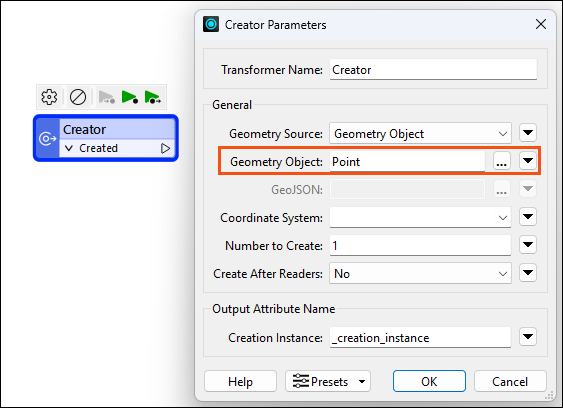Run from this transformer (green play arrow icon)
The width and height of the screenshot is (563, 408).
point(153,97)
